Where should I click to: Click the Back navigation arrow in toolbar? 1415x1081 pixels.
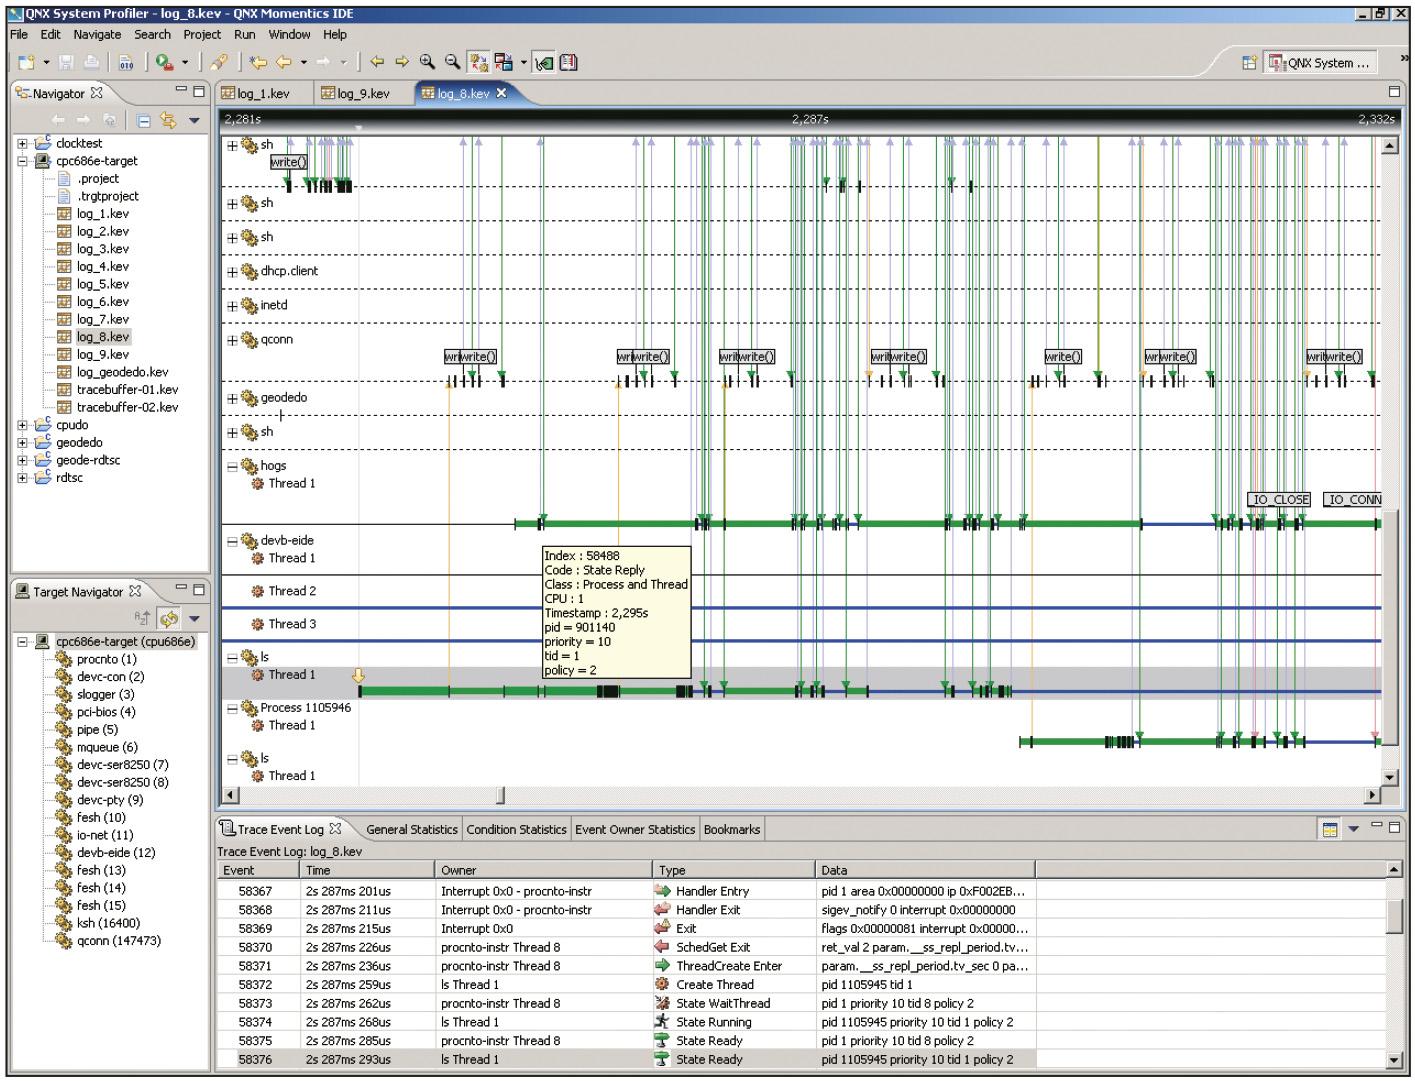click(284, 63)
